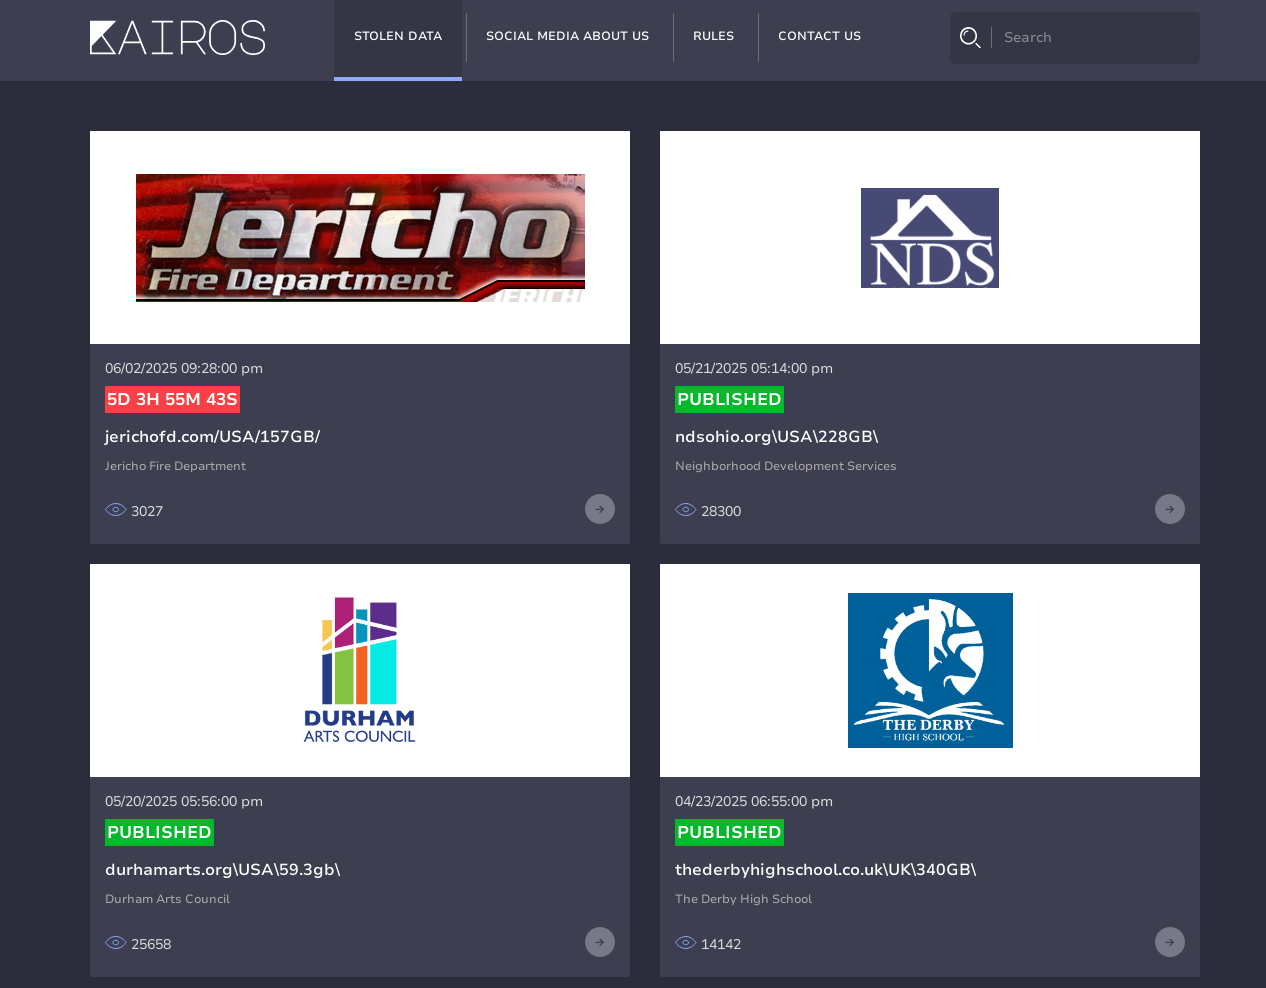Open the Social Media About Us tab
Screen dimensions: 1266x988
568,37
